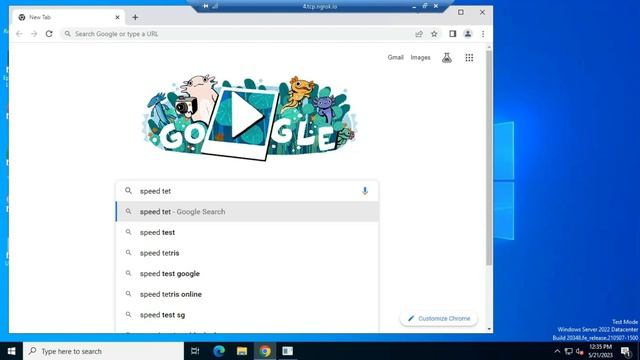Select 'speed tet - Google Search' suggestion
The image size is (640, 360).
click(247, 211)
